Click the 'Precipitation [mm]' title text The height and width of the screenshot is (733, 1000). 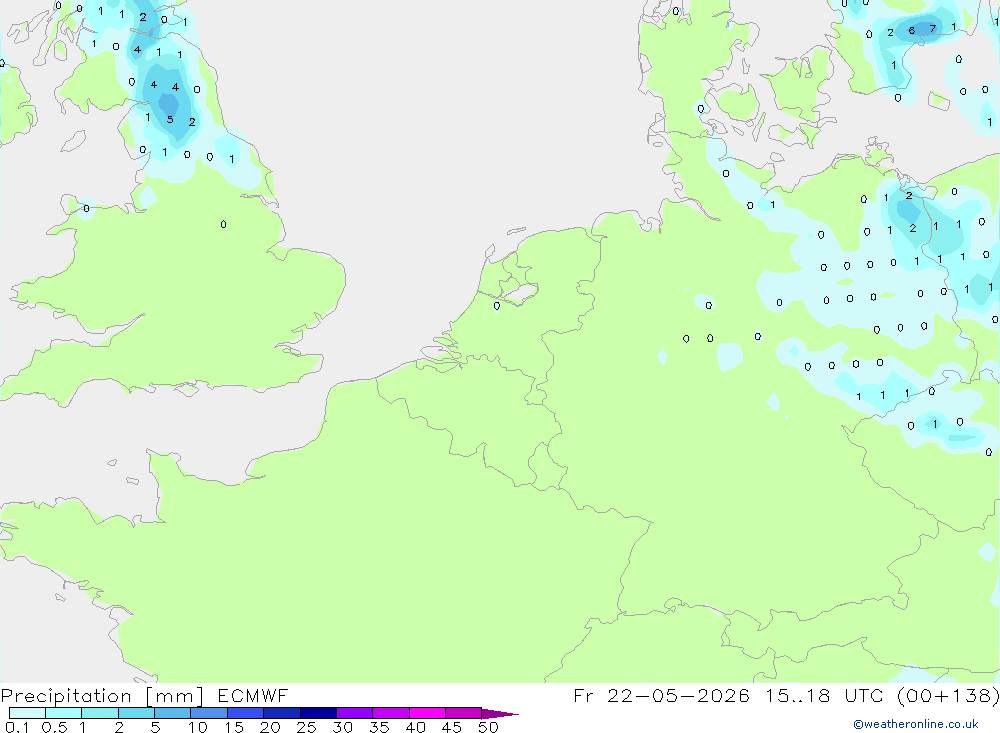[x=102, y=696]
